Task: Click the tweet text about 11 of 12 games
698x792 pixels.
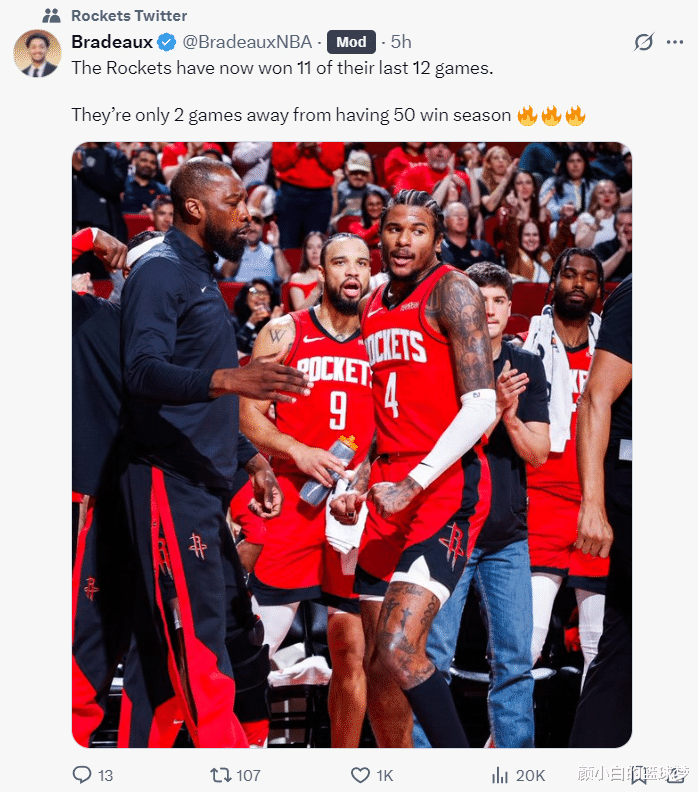Action: [282, 68]
